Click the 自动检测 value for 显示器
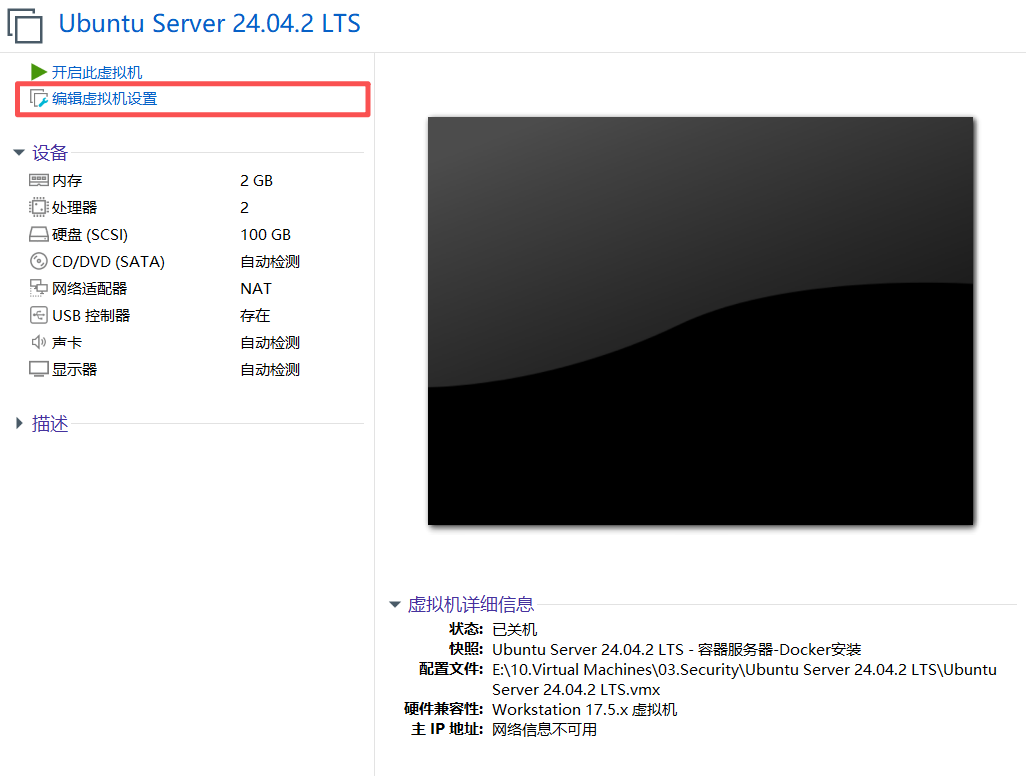Screen dimensions: 1026x776 pyautogui.click(x=270, y=370)
